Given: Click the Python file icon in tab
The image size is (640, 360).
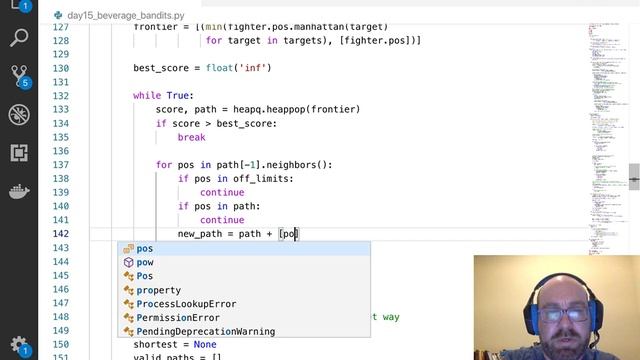Looking at the screenshot, I should (x=58, y=16).
